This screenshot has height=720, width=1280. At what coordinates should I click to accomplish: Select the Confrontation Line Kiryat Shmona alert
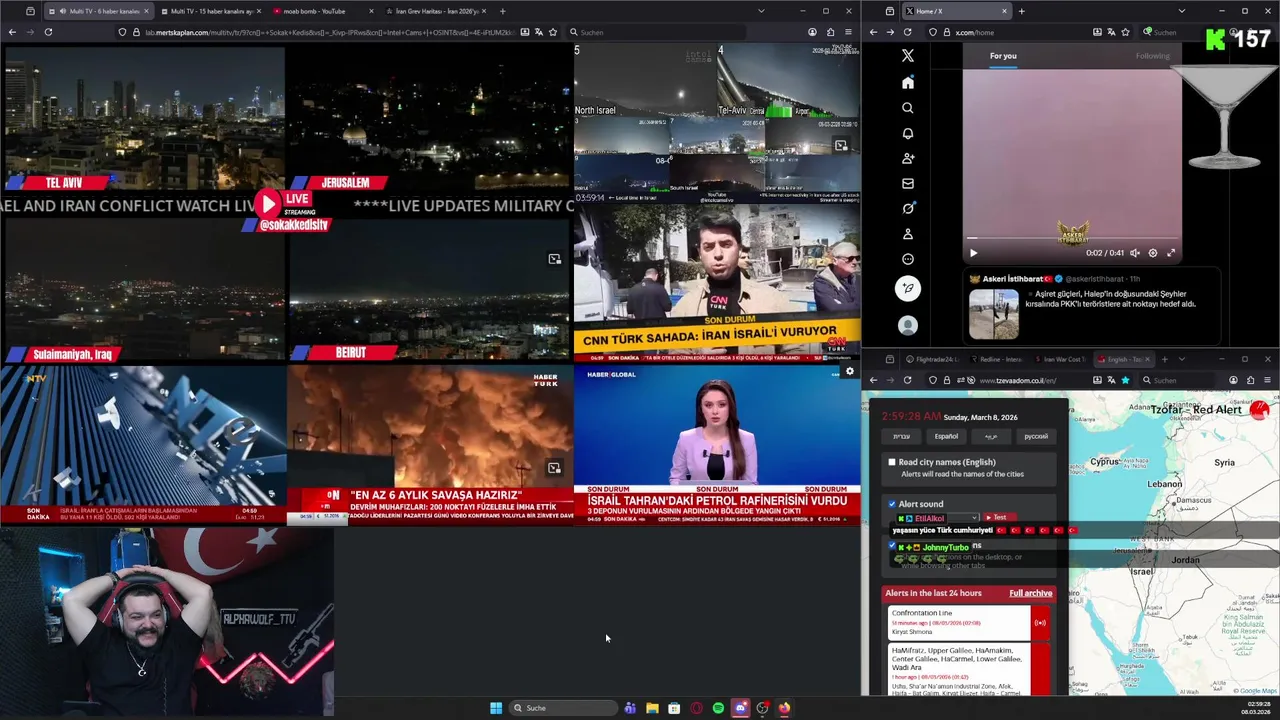pyautogui.click(x=959, y=622)
